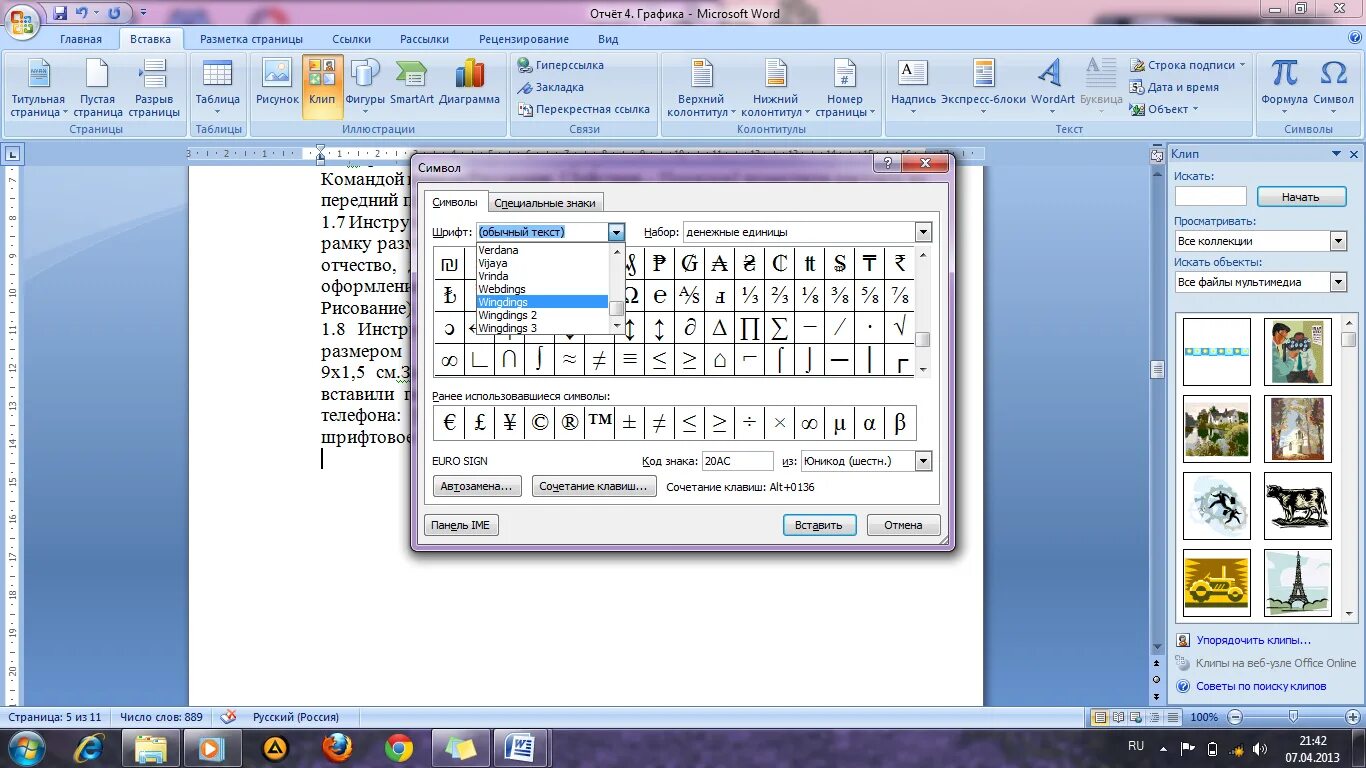Click the Сочетание клавиш button
Screen dimensions: 1366x768
click(594, 486)
